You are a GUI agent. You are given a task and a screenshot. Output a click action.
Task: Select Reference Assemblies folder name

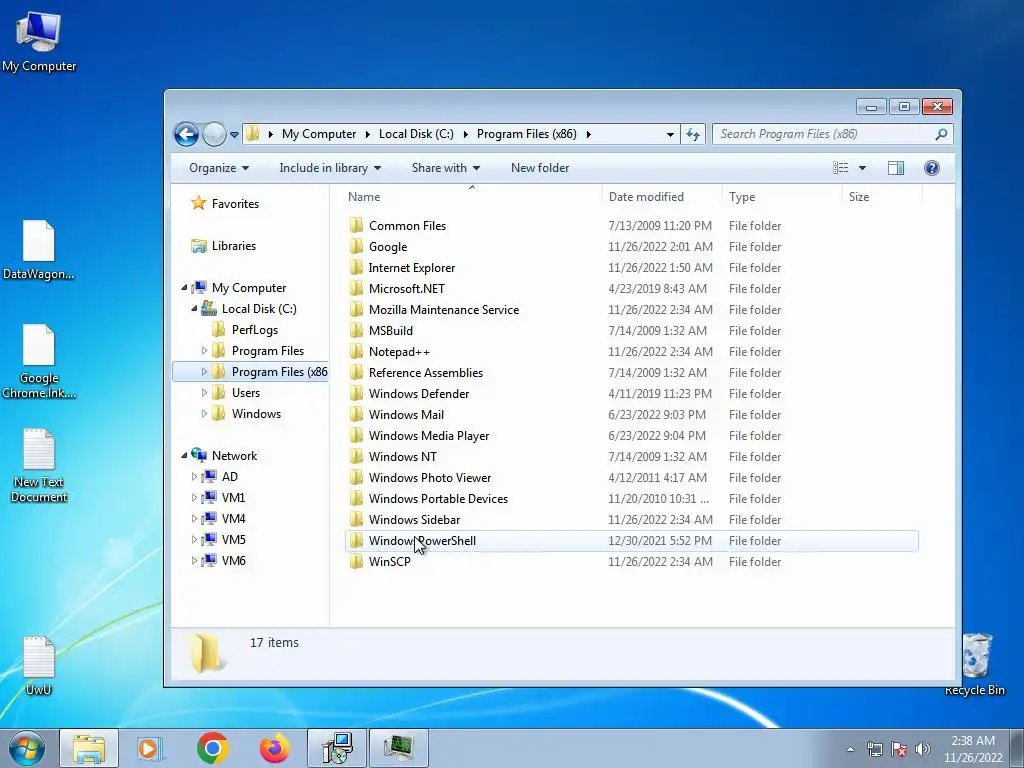426,372
